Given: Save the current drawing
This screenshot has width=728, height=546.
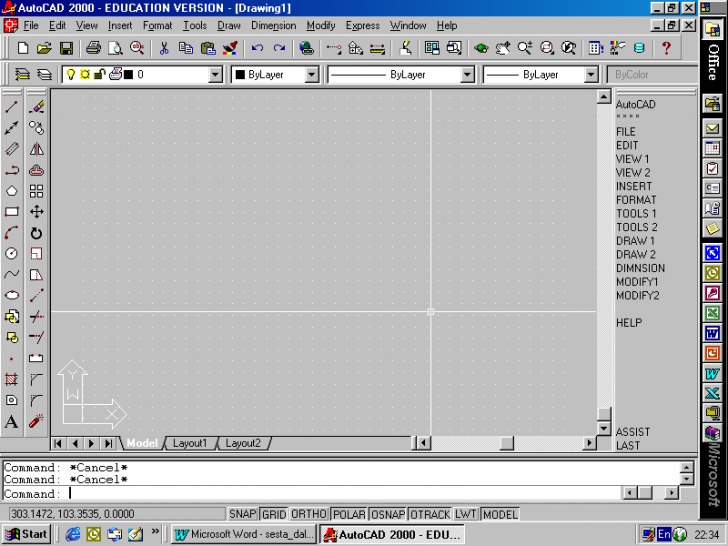Looking at the screenshot, I should coord(66,48).
